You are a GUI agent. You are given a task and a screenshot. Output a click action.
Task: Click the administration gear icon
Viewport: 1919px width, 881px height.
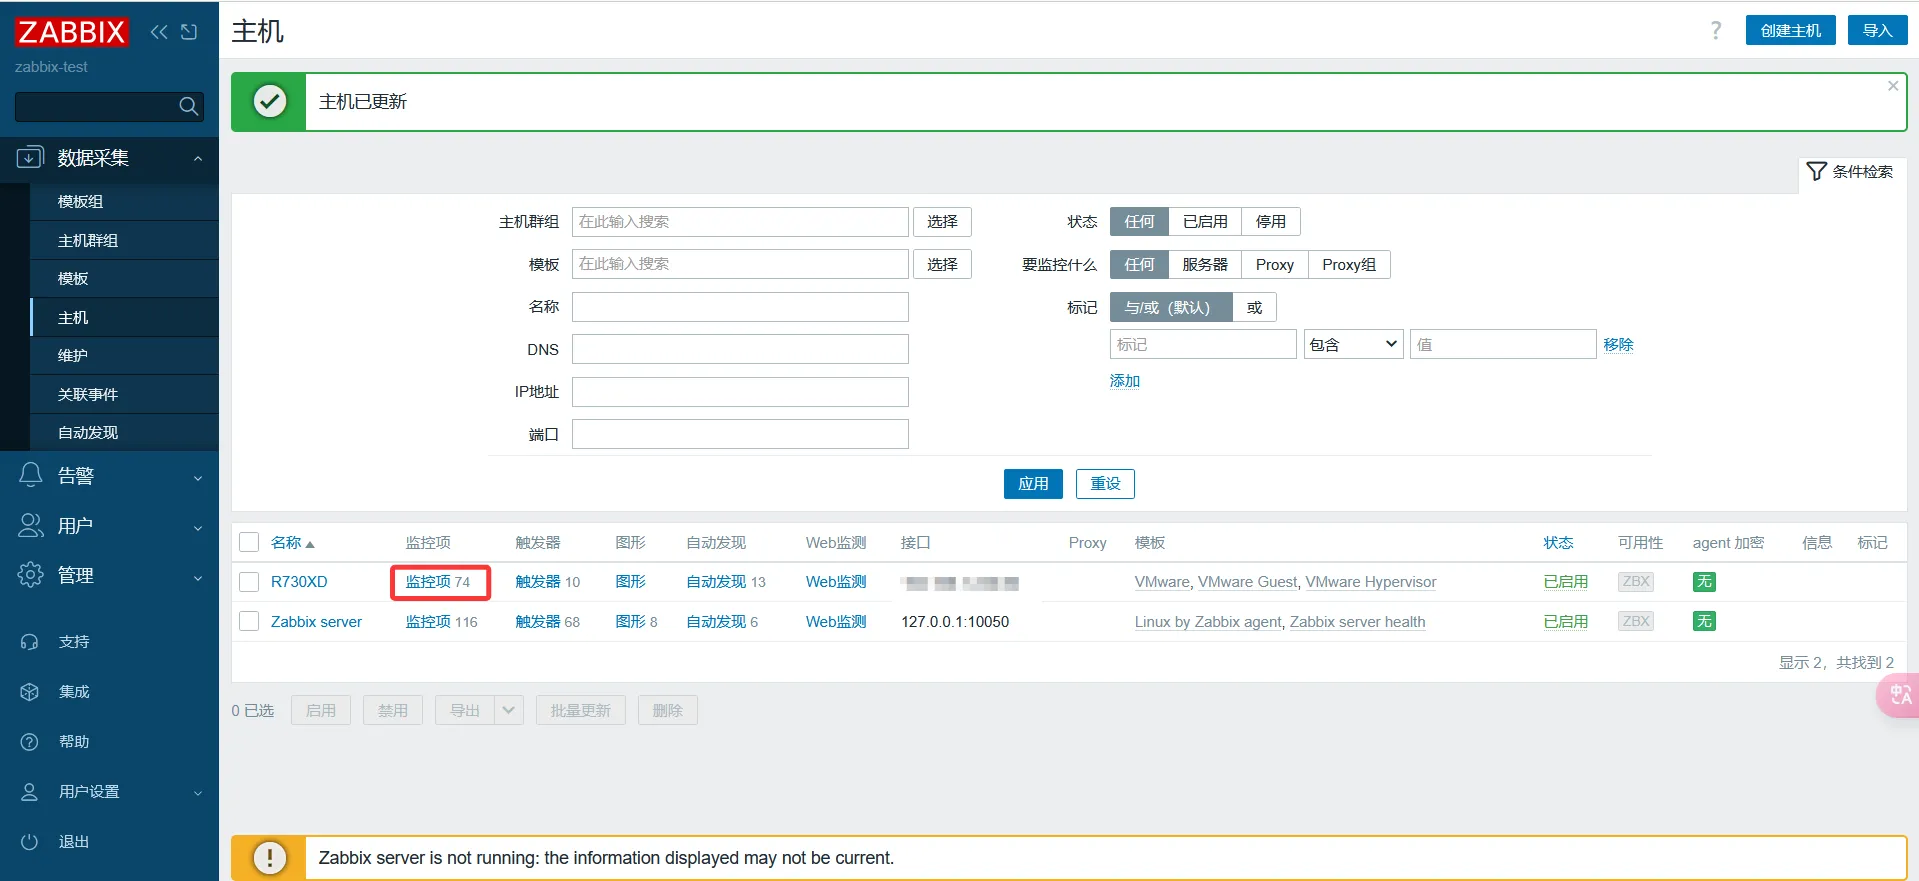tap(31, 575)
